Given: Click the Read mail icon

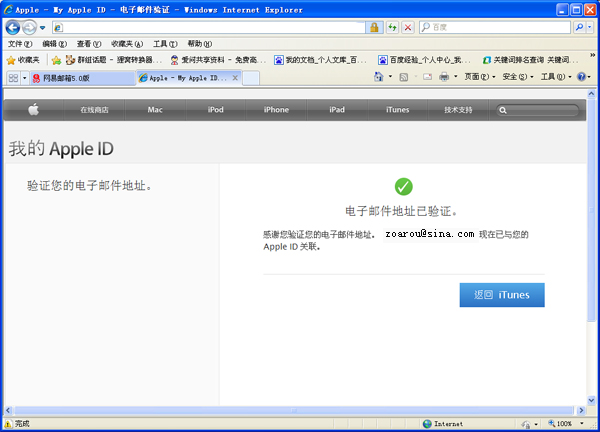Looking at the screenshot, I should [427, 77].
